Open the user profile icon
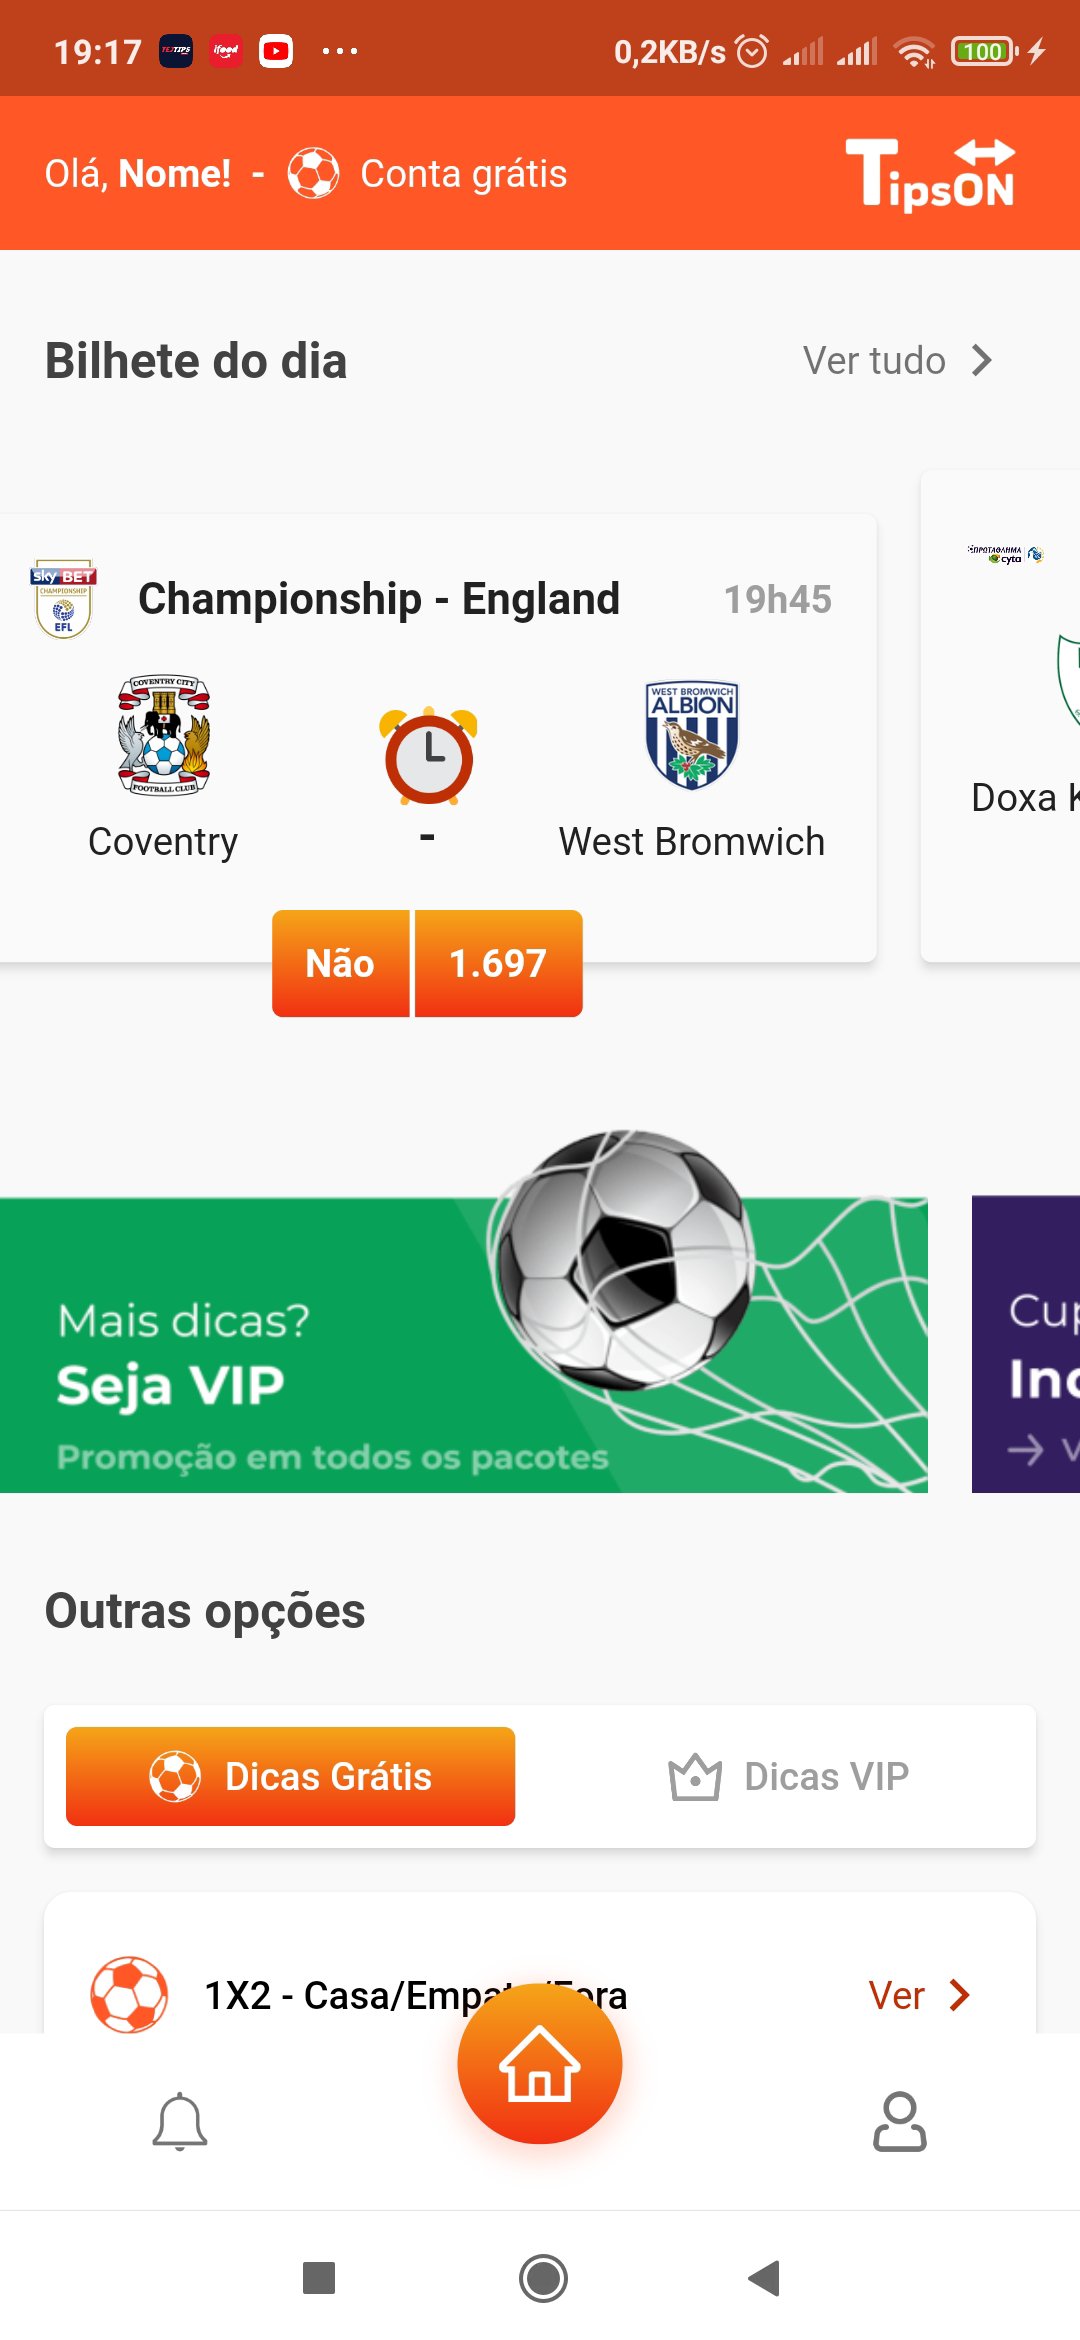Viewport: 1080px width, 2340px height. 899,2121
